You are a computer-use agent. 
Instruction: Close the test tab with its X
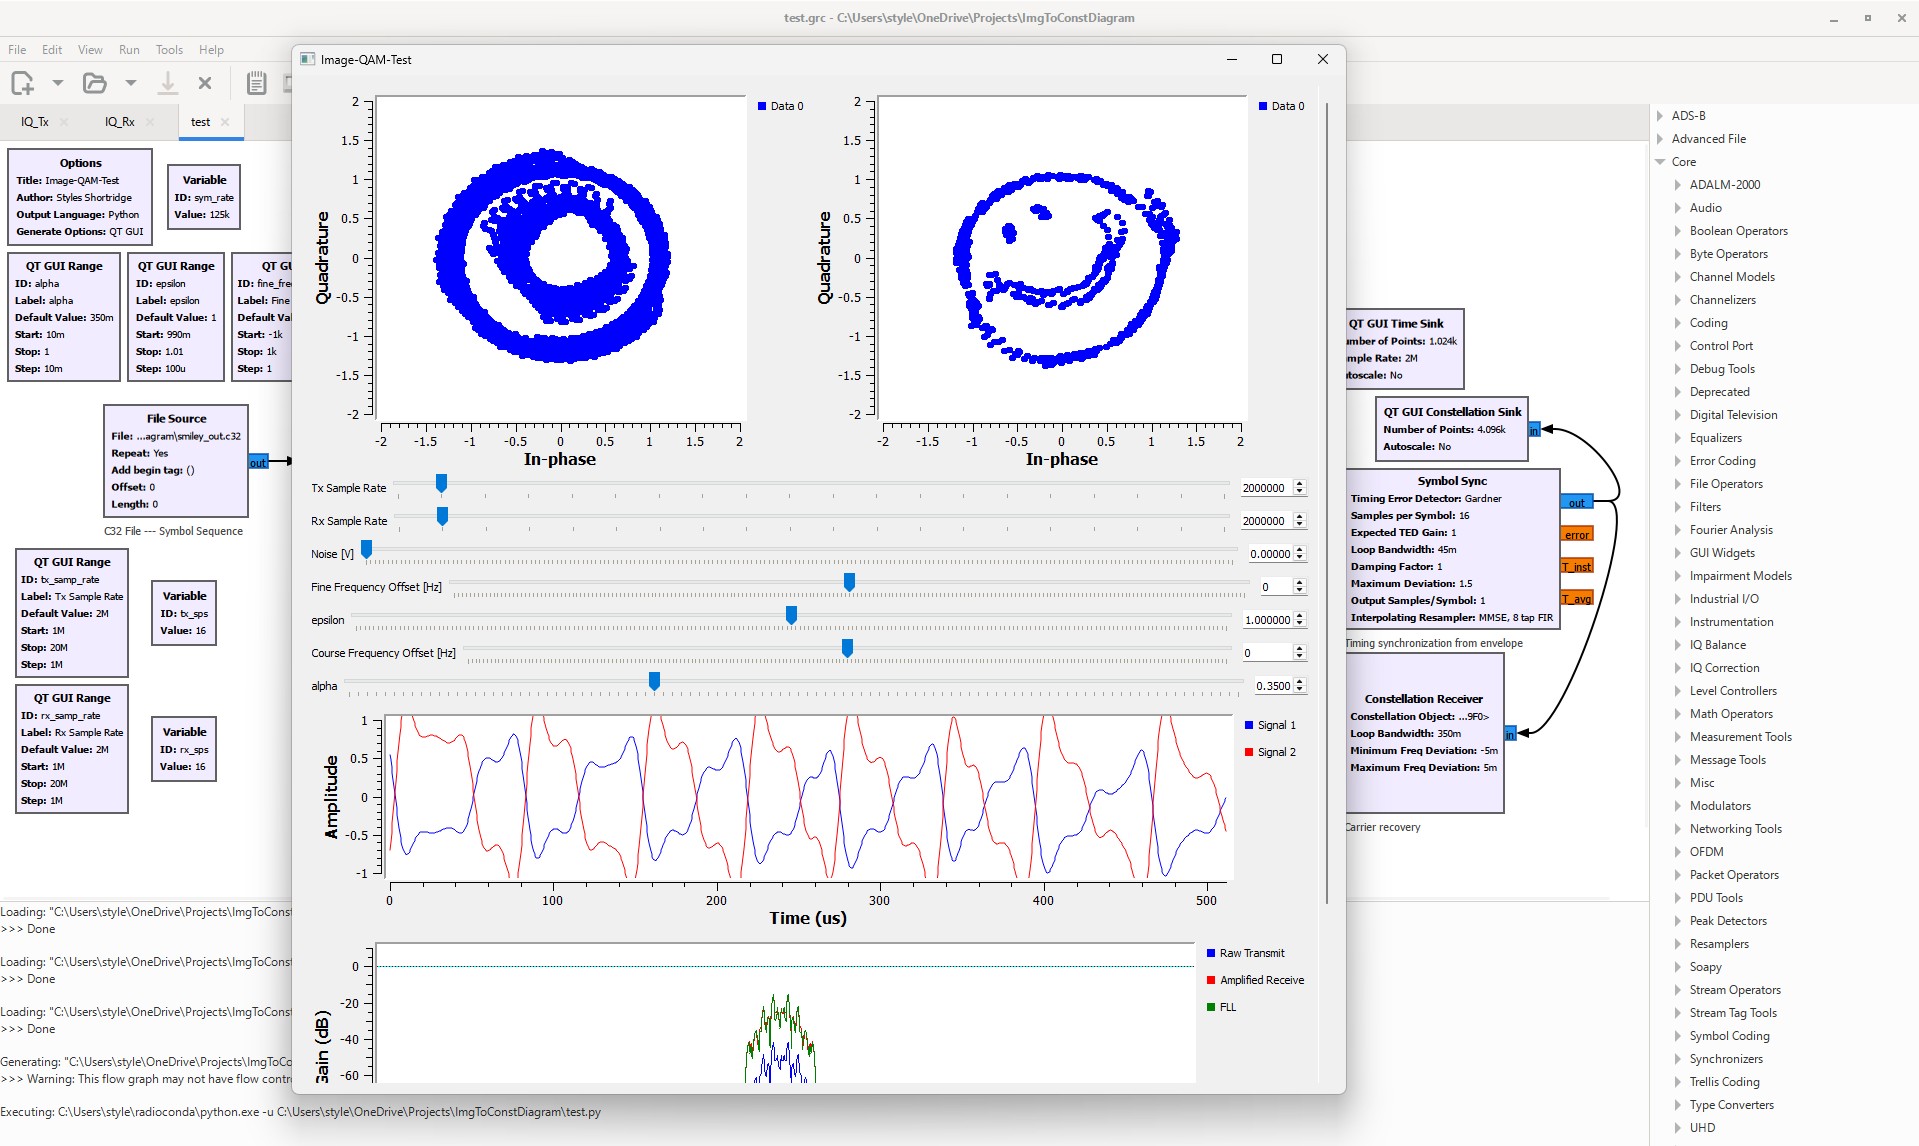(225, 122)
